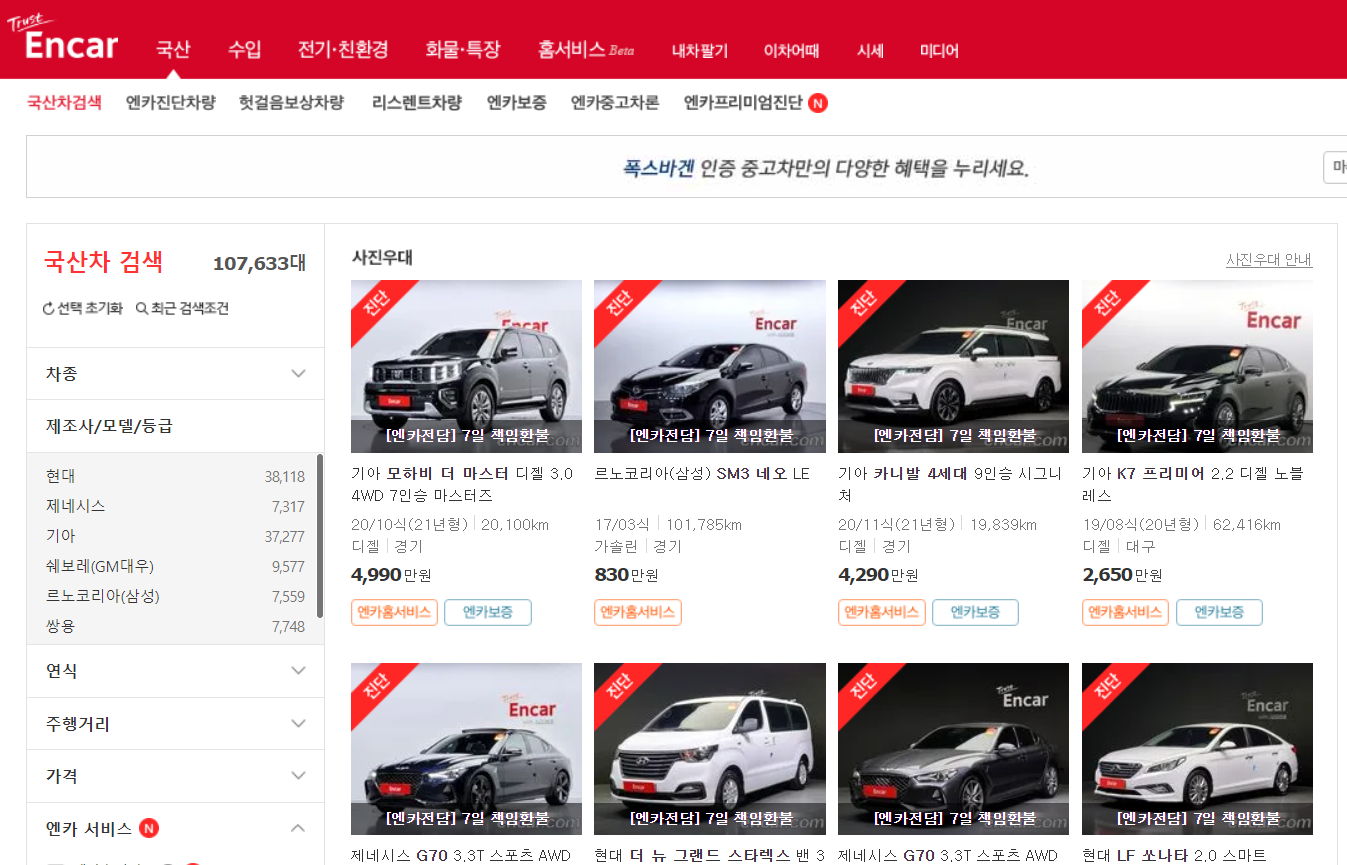Open the 기아 K7 프리미어 car photo

(x=1197, y=366)
